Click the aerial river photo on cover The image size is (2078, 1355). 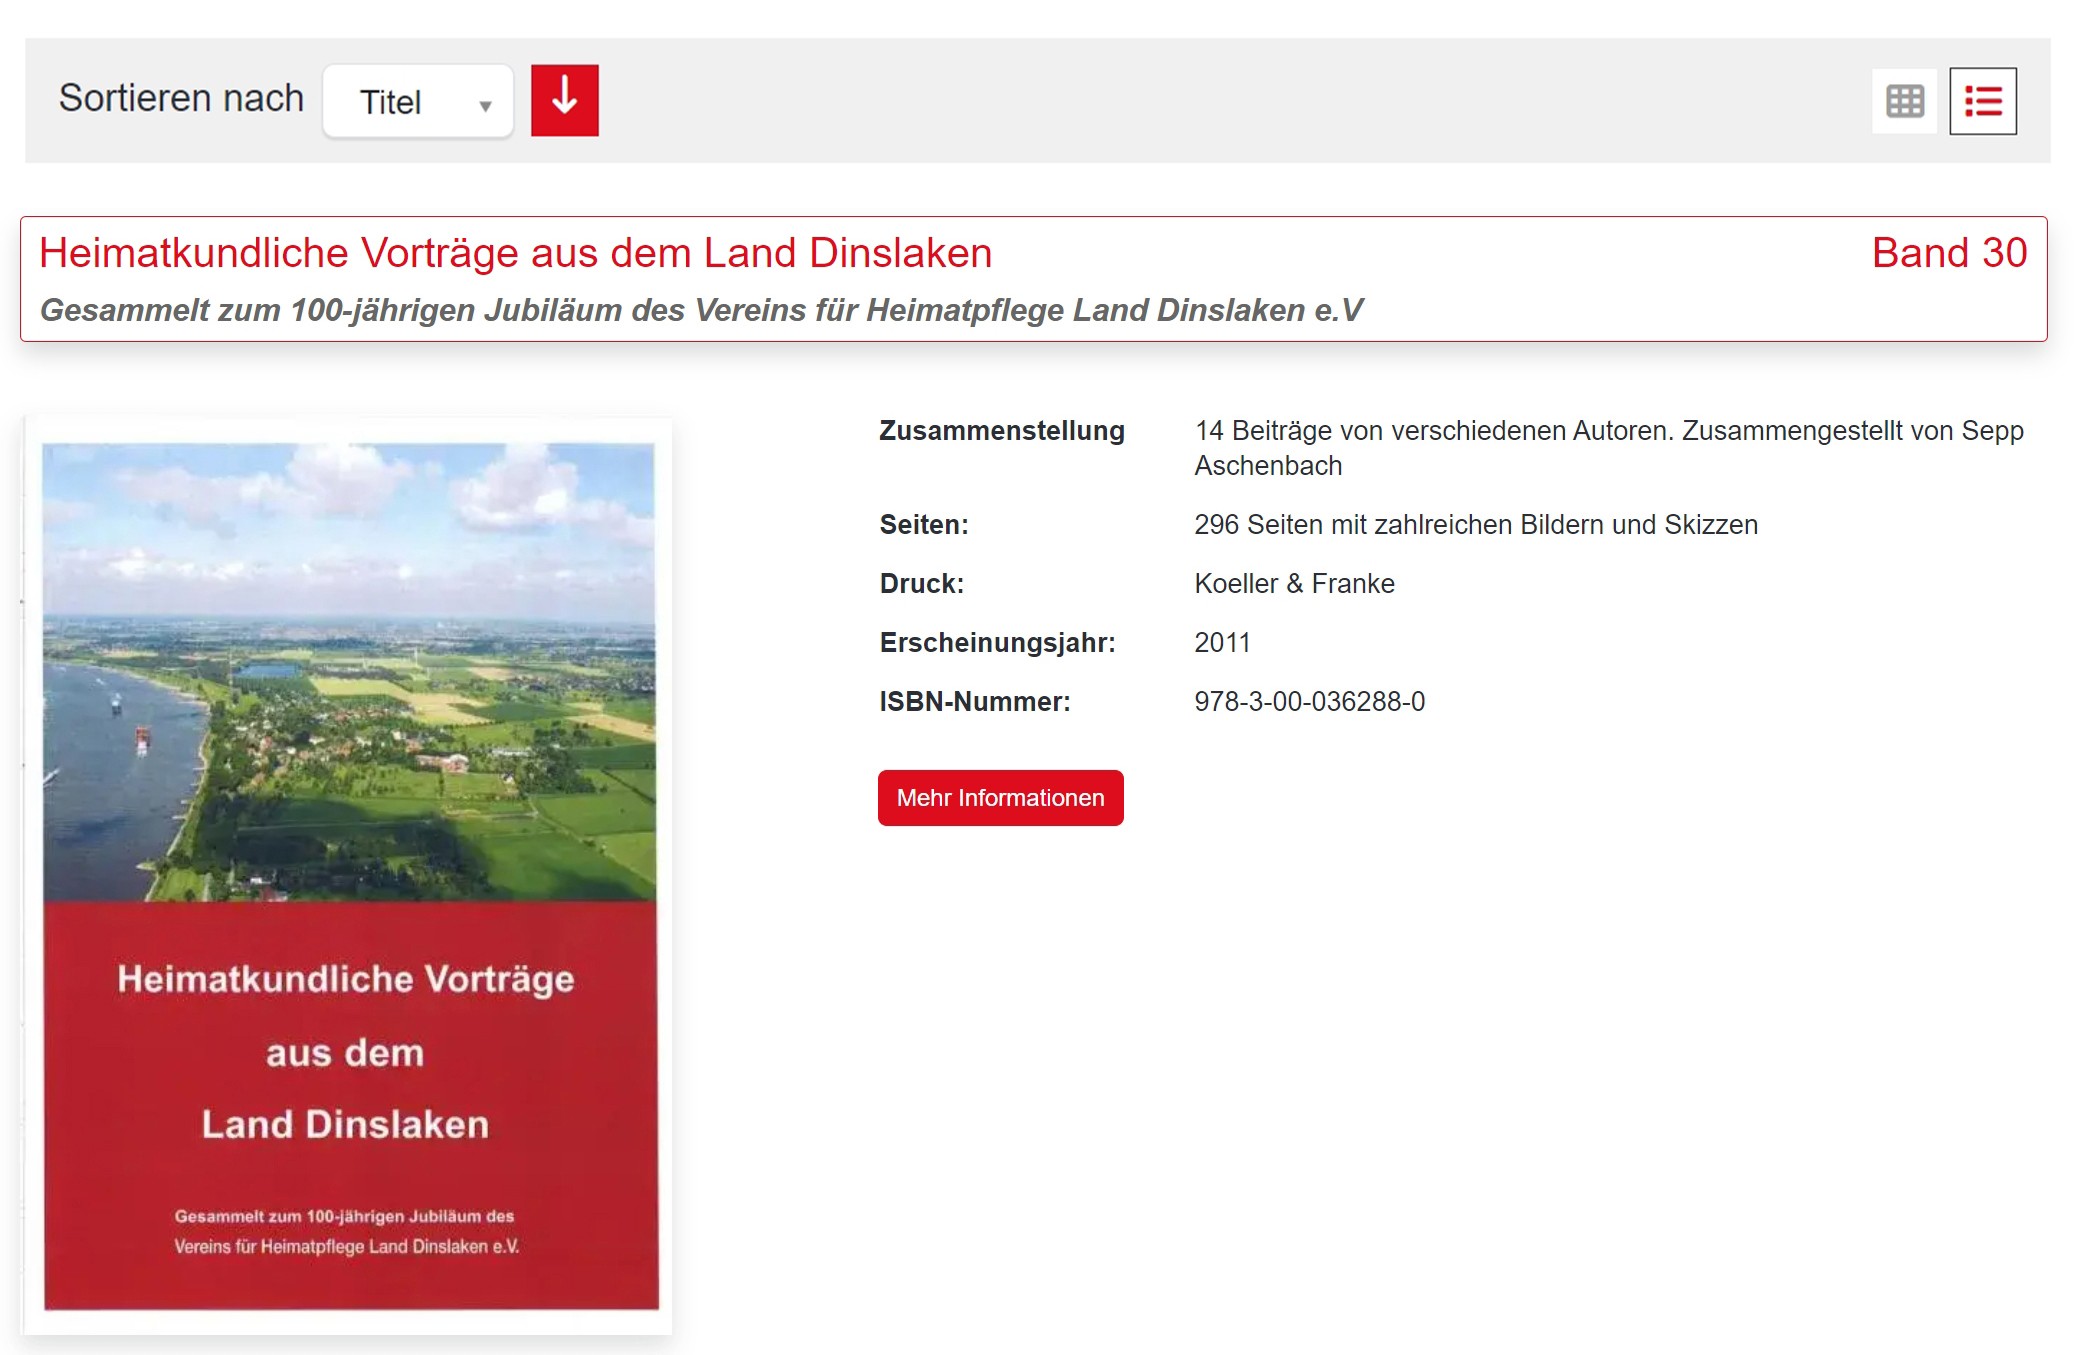click(349, 670)
